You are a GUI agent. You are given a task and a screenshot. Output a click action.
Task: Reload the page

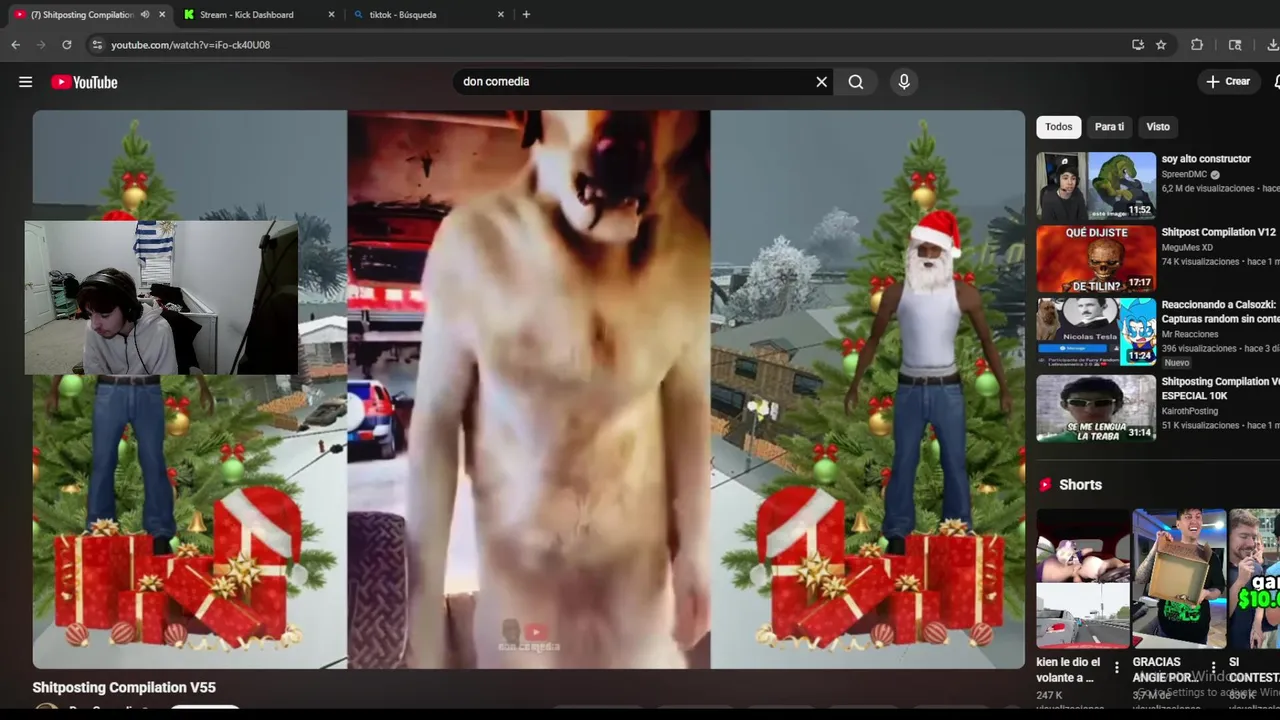67,45
